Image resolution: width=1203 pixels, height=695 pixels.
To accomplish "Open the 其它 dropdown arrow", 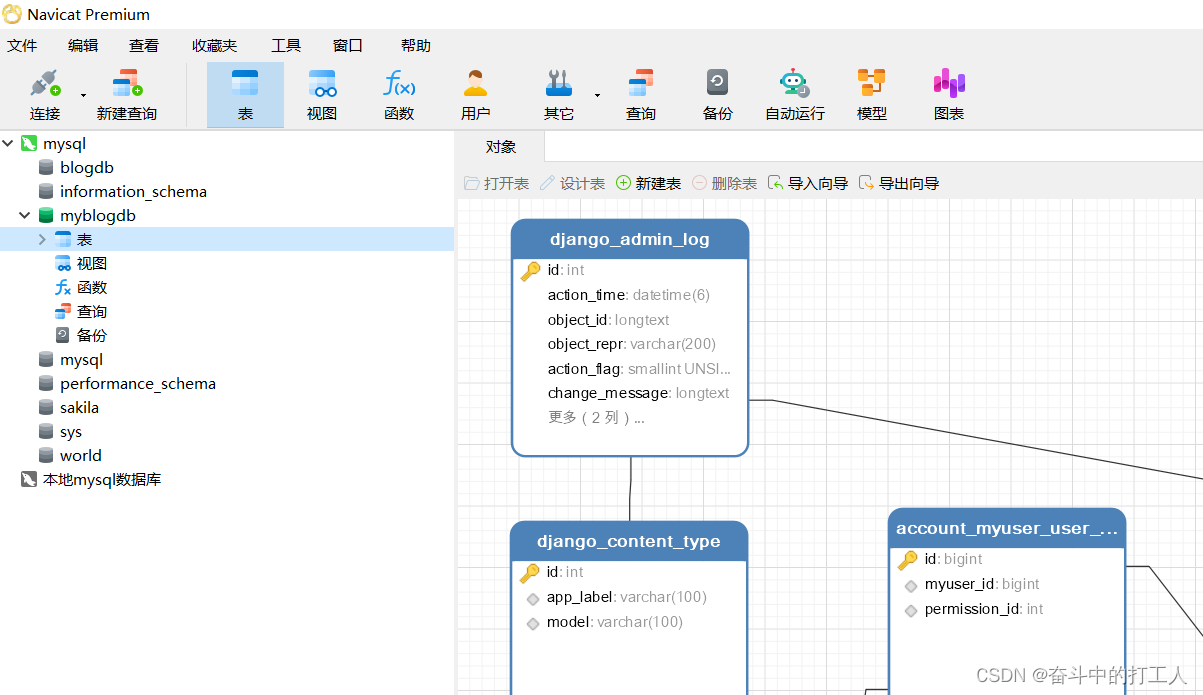I will 596,97.
